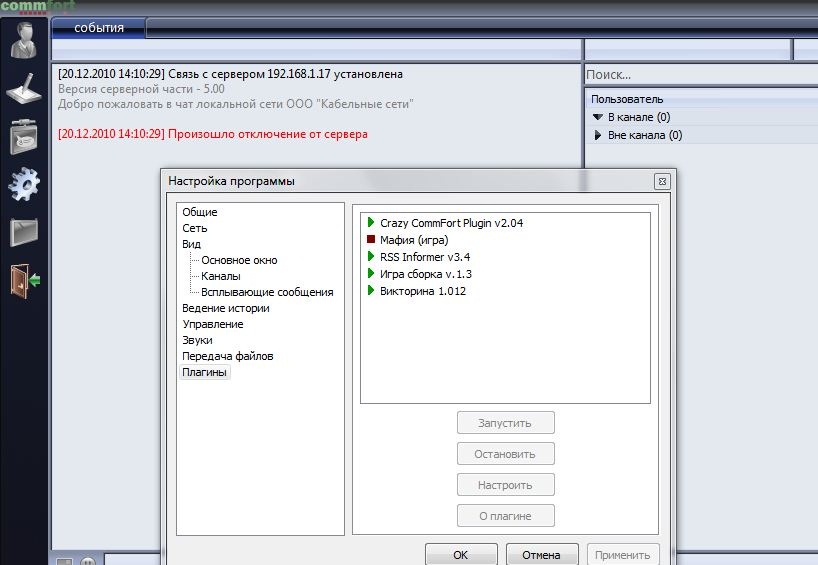
Task: Close the Настройка программы dialog
Action: 661,181
